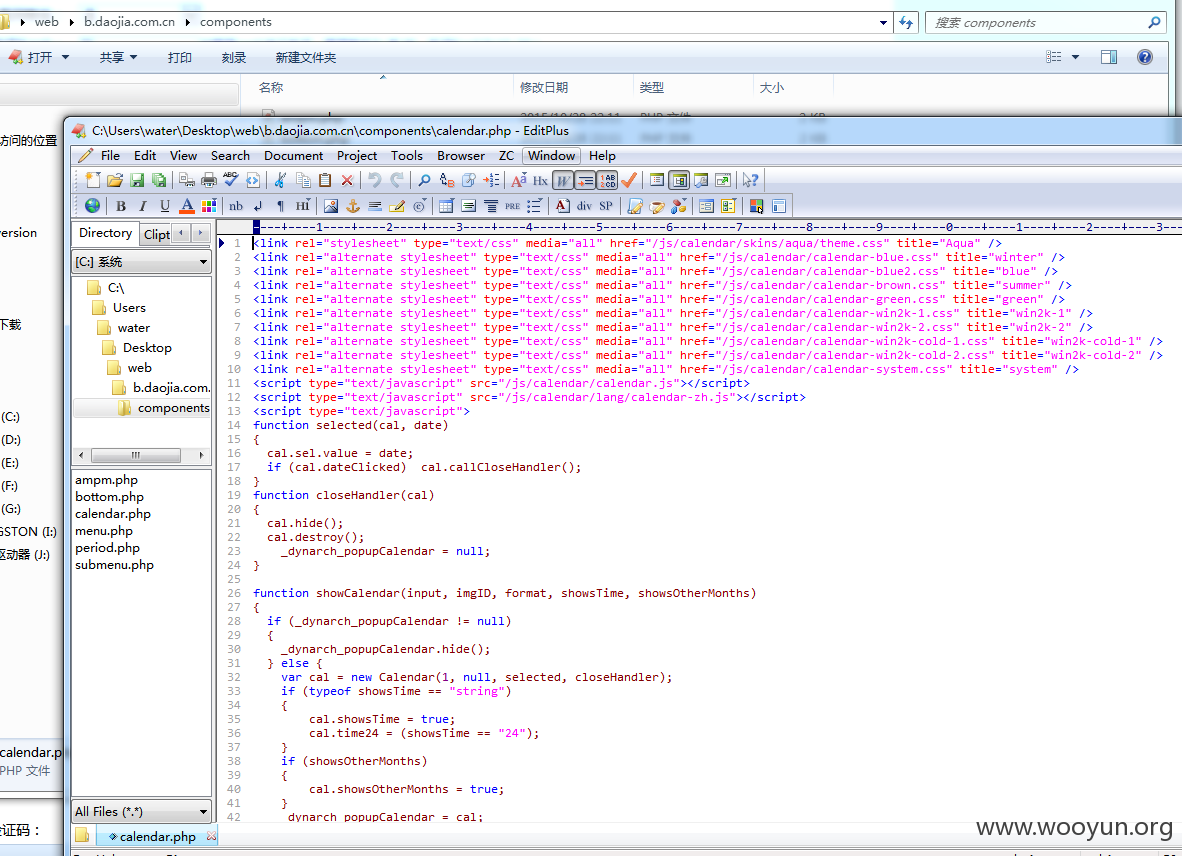The width and height of the screenshot is (1182, 856).
Task: Open the All Files (*.*) filter dropdown
Action: (x=141, y=812)
